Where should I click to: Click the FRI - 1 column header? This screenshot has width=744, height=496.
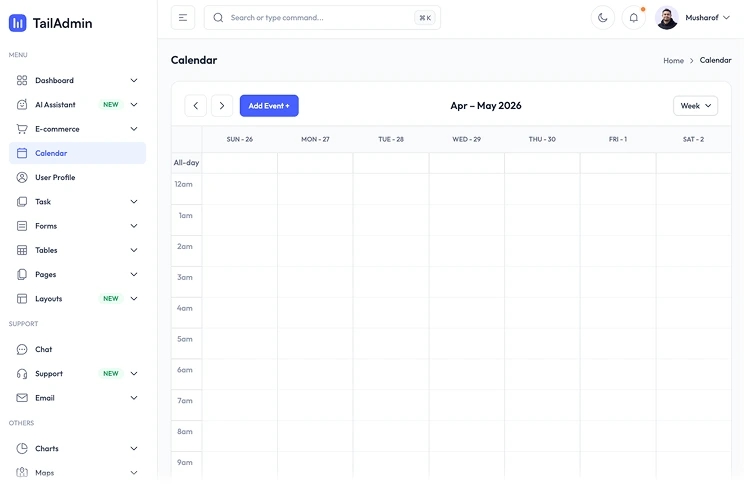click(x=618, y=139)
